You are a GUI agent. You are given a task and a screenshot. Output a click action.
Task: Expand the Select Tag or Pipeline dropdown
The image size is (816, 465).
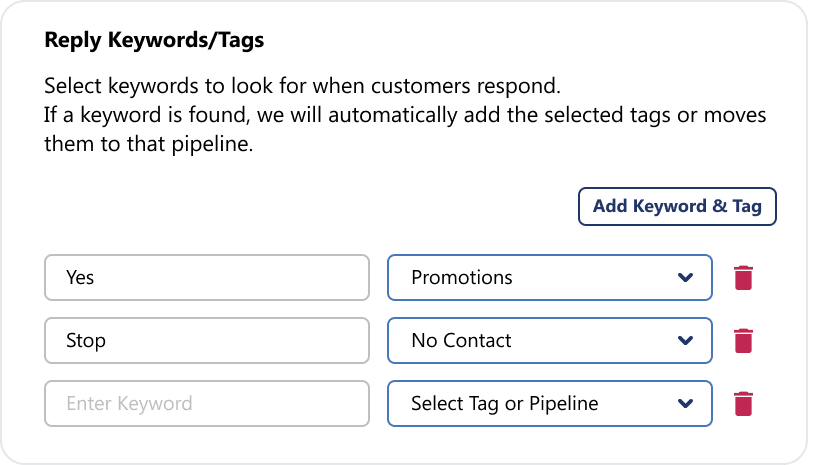(550, 404)
